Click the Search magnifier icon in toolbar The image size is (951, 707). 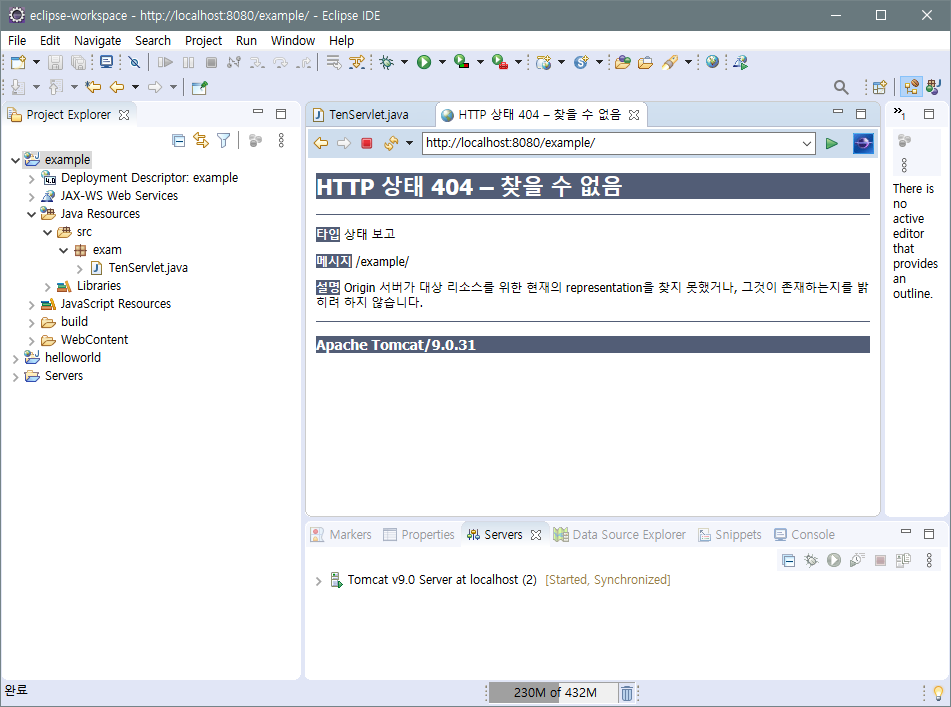pos(841,87)
